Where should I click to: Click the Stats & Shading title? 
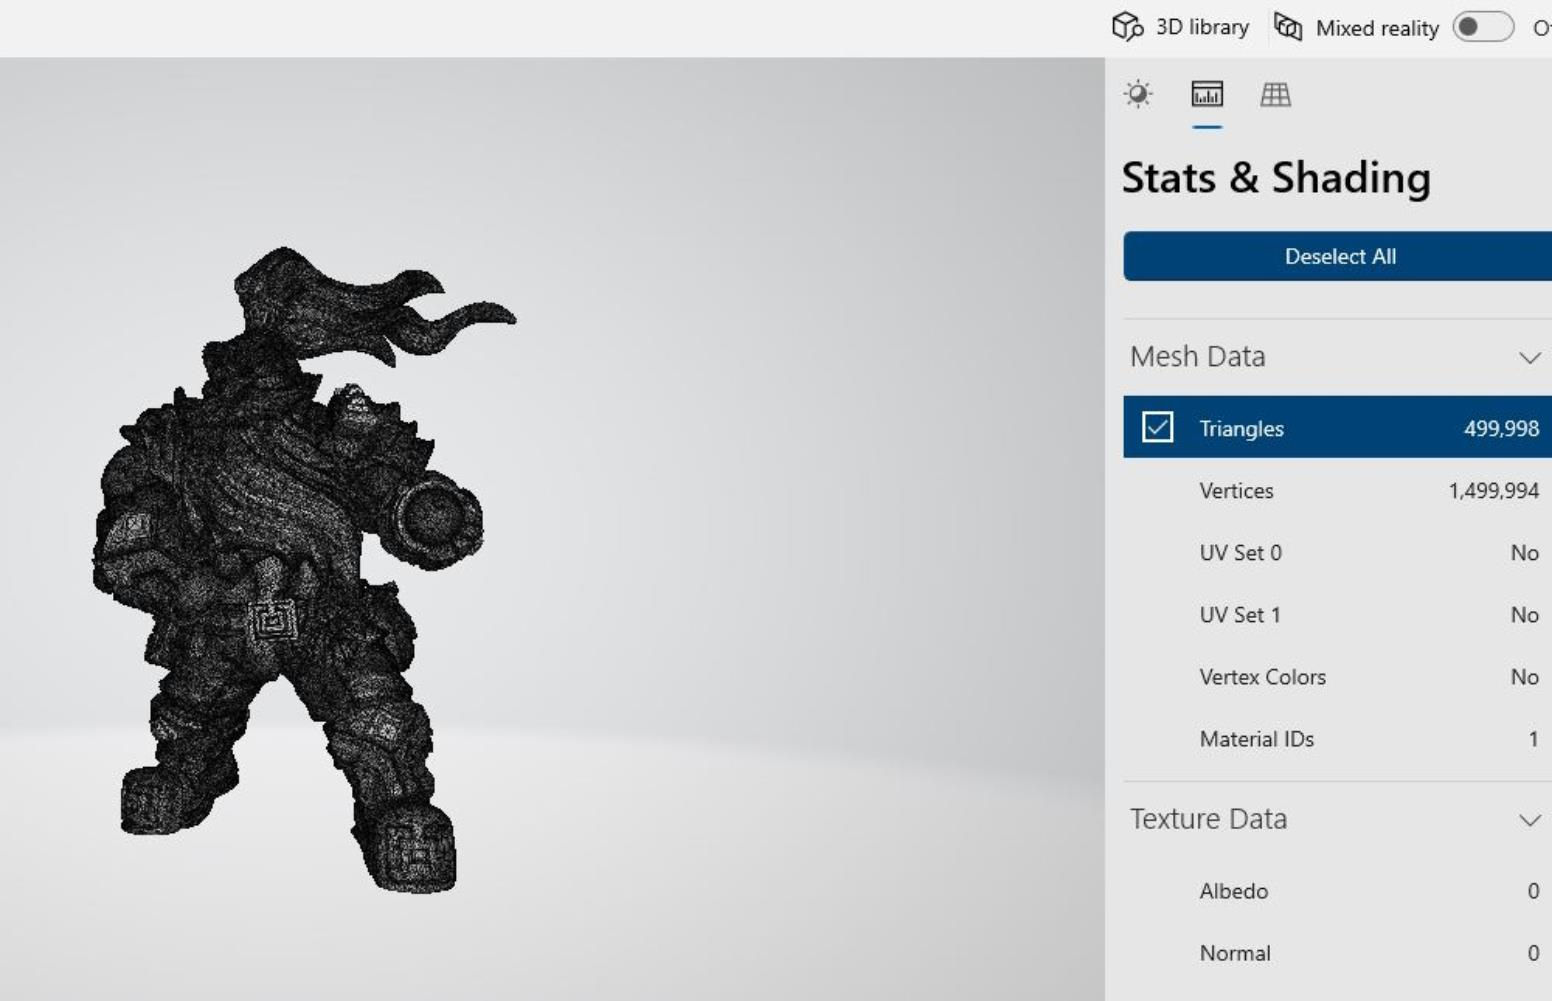point(1276,177)
